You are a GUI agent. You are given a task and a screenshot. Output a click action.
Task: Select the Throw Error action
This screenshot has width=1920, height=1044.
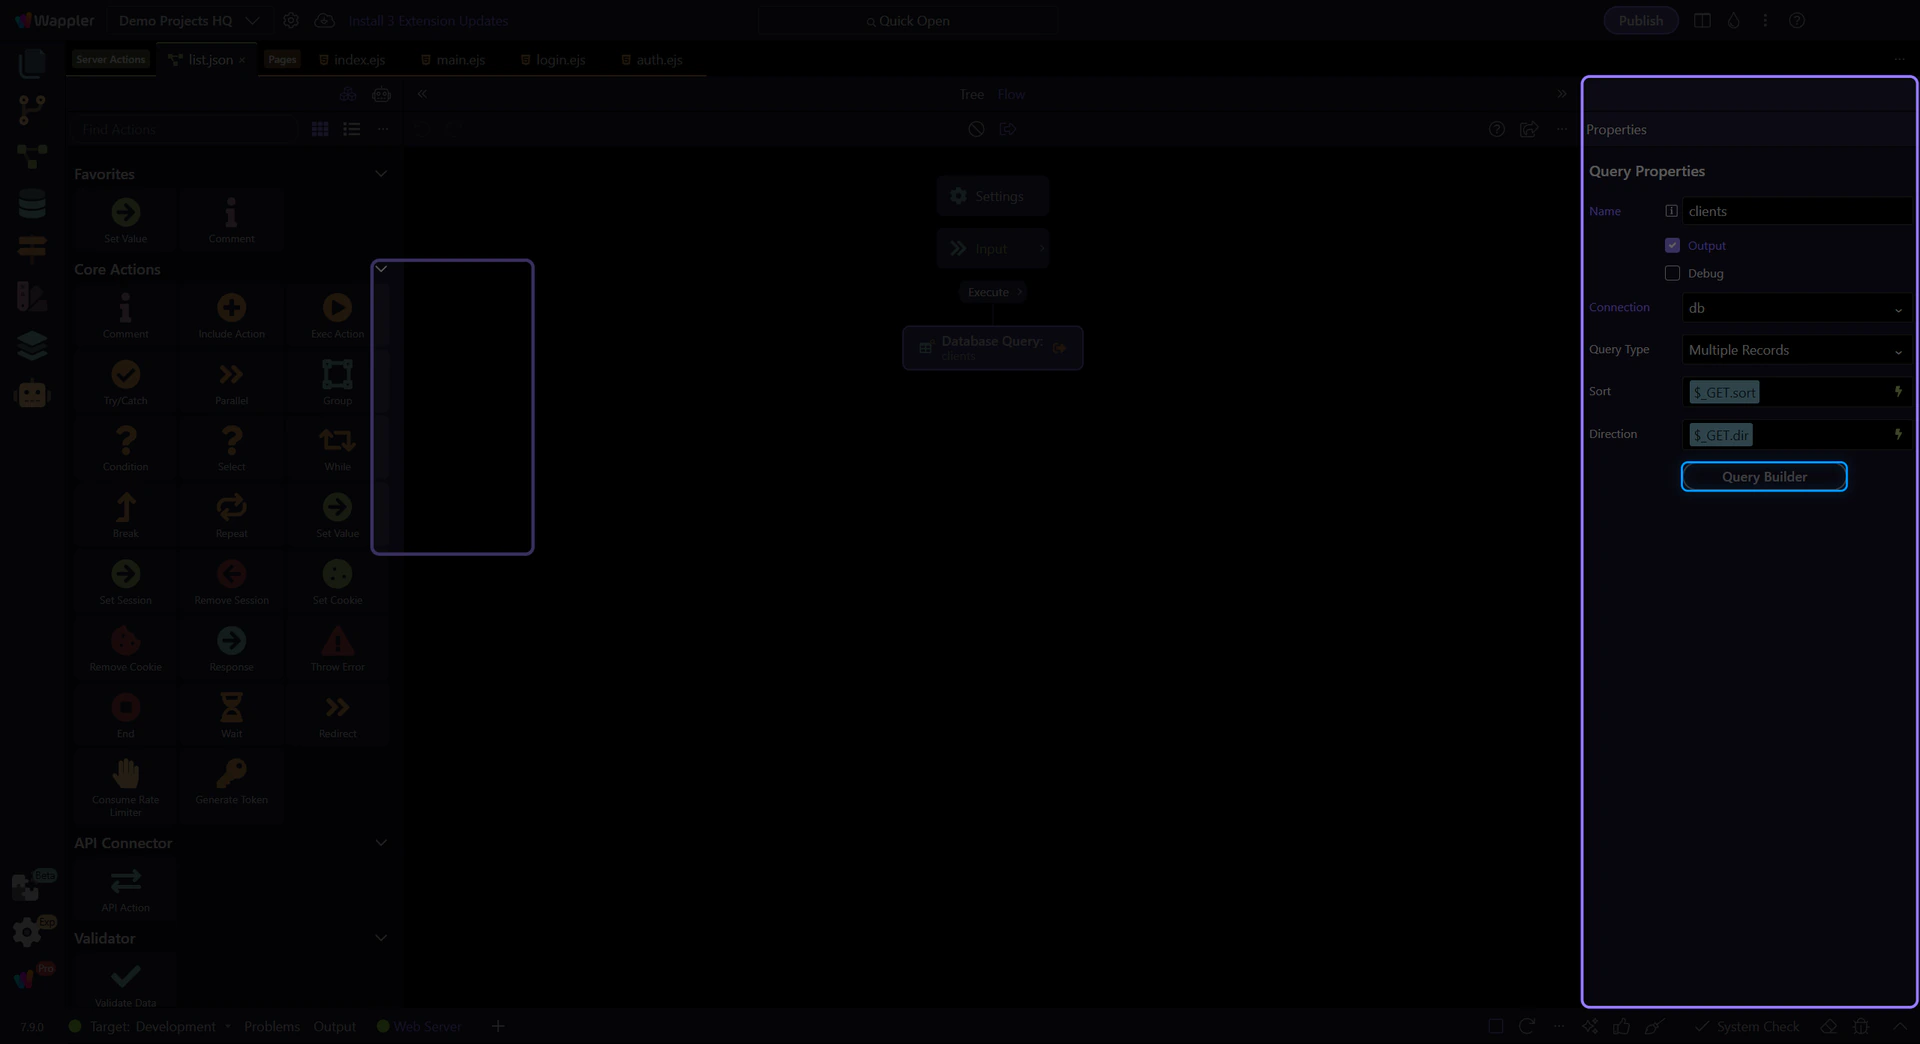pyautogui.click(x=337, y=642)
